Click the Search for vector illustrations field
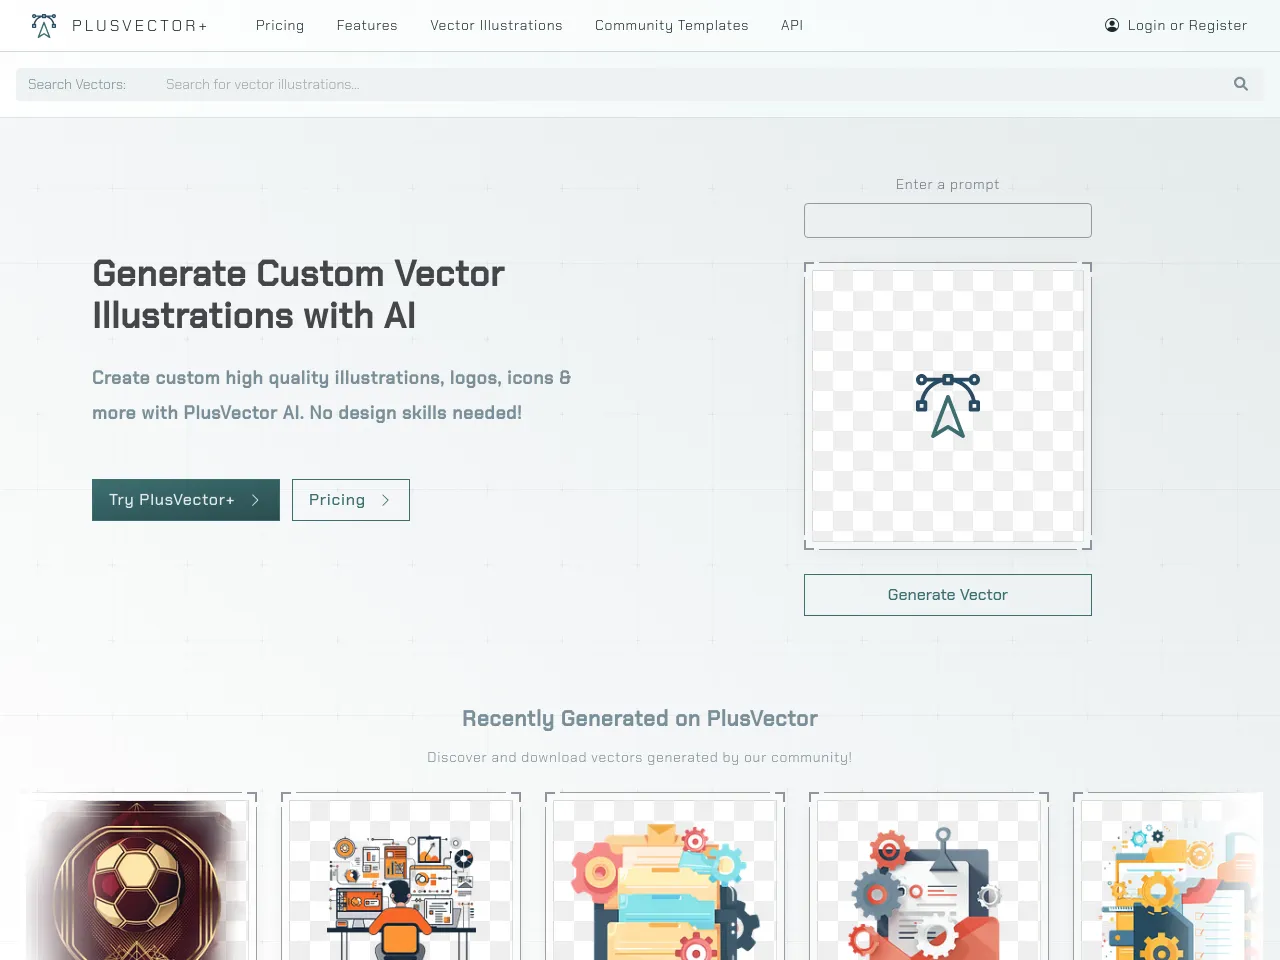1280x960 pixels. tap(690, 84)
